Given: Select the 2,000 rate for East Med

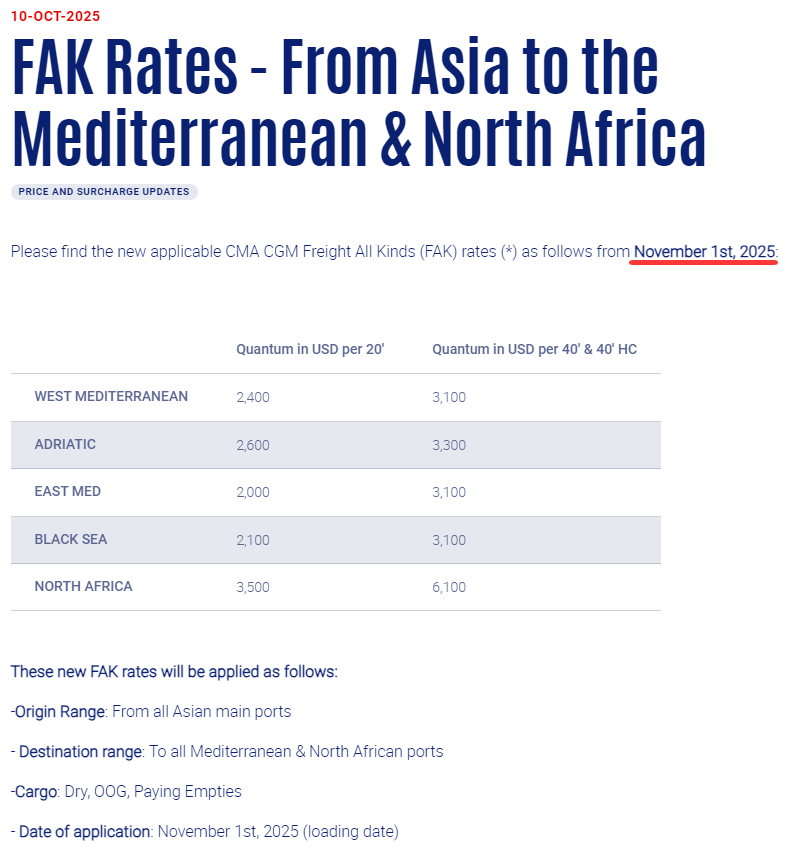Looking at the screenshot, I should 253,492.
